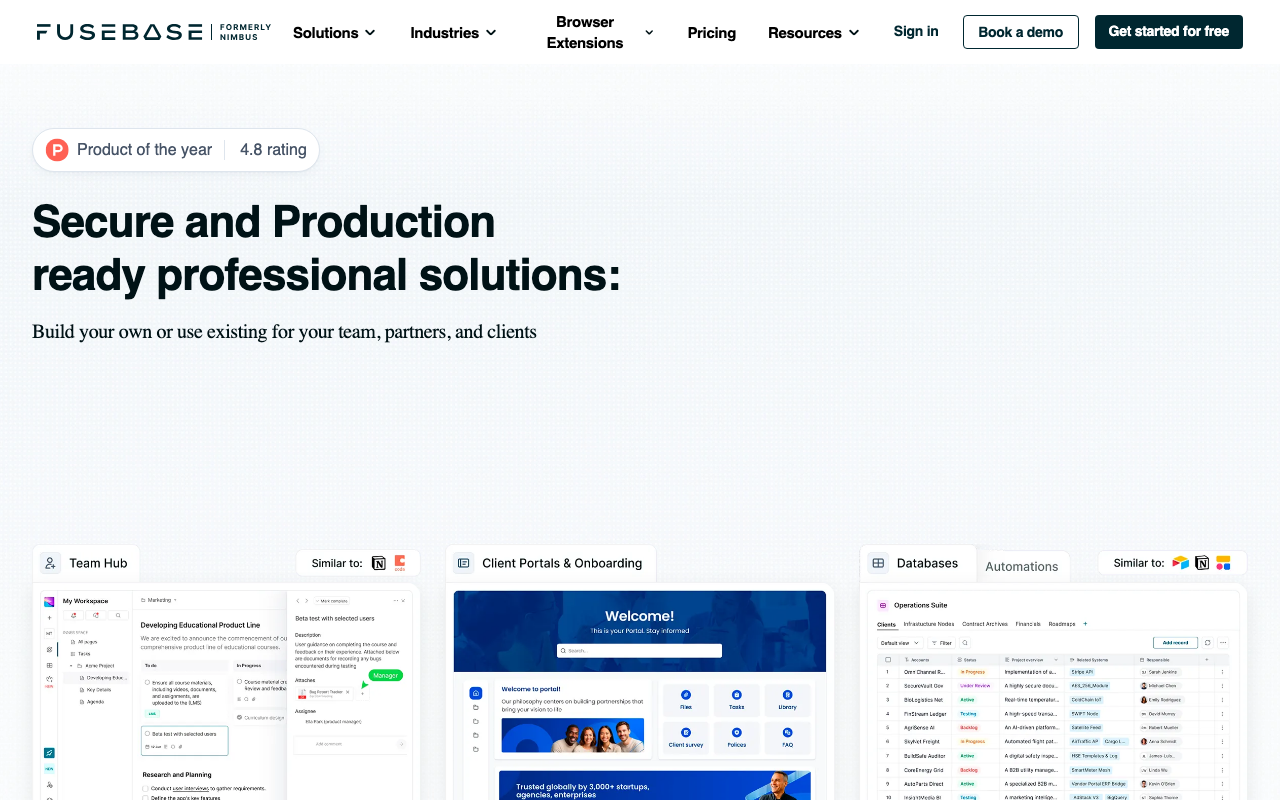Screen dimensions: 1280x800
Task: Click the Notion logo beside Team Hub
Action: (379, 563)
